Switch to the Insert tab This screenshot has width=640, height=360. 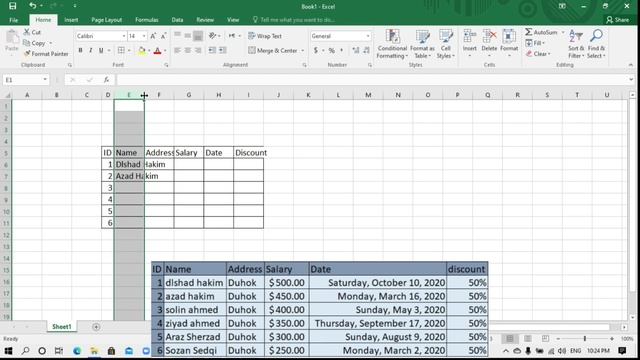(x=71, y=20)
